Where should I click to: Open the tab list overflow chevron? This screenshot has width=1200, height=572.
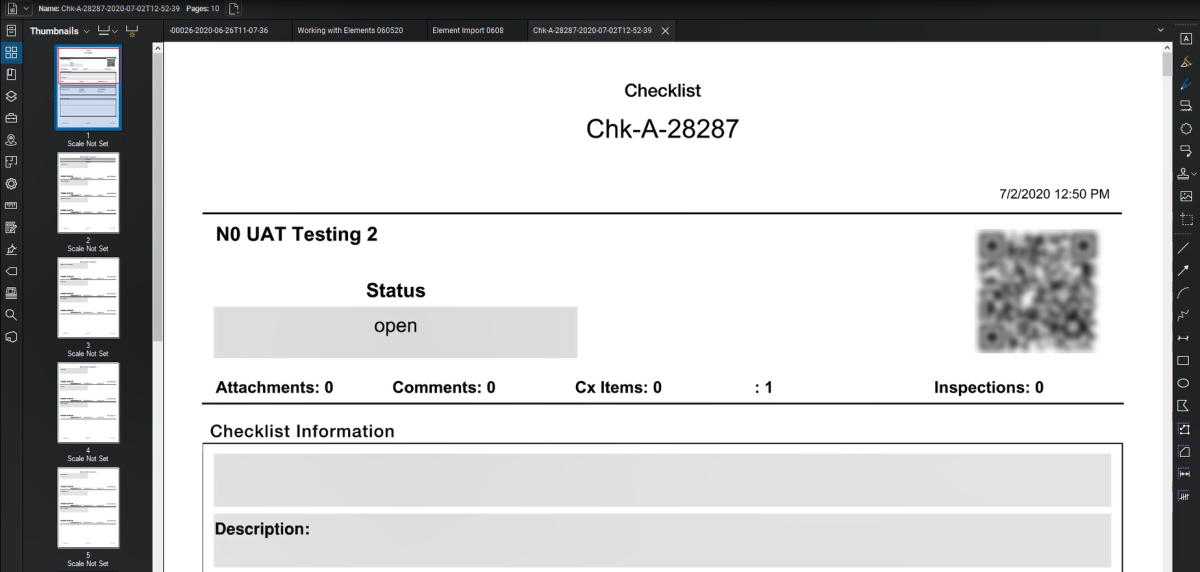(x=1160, y=31)
